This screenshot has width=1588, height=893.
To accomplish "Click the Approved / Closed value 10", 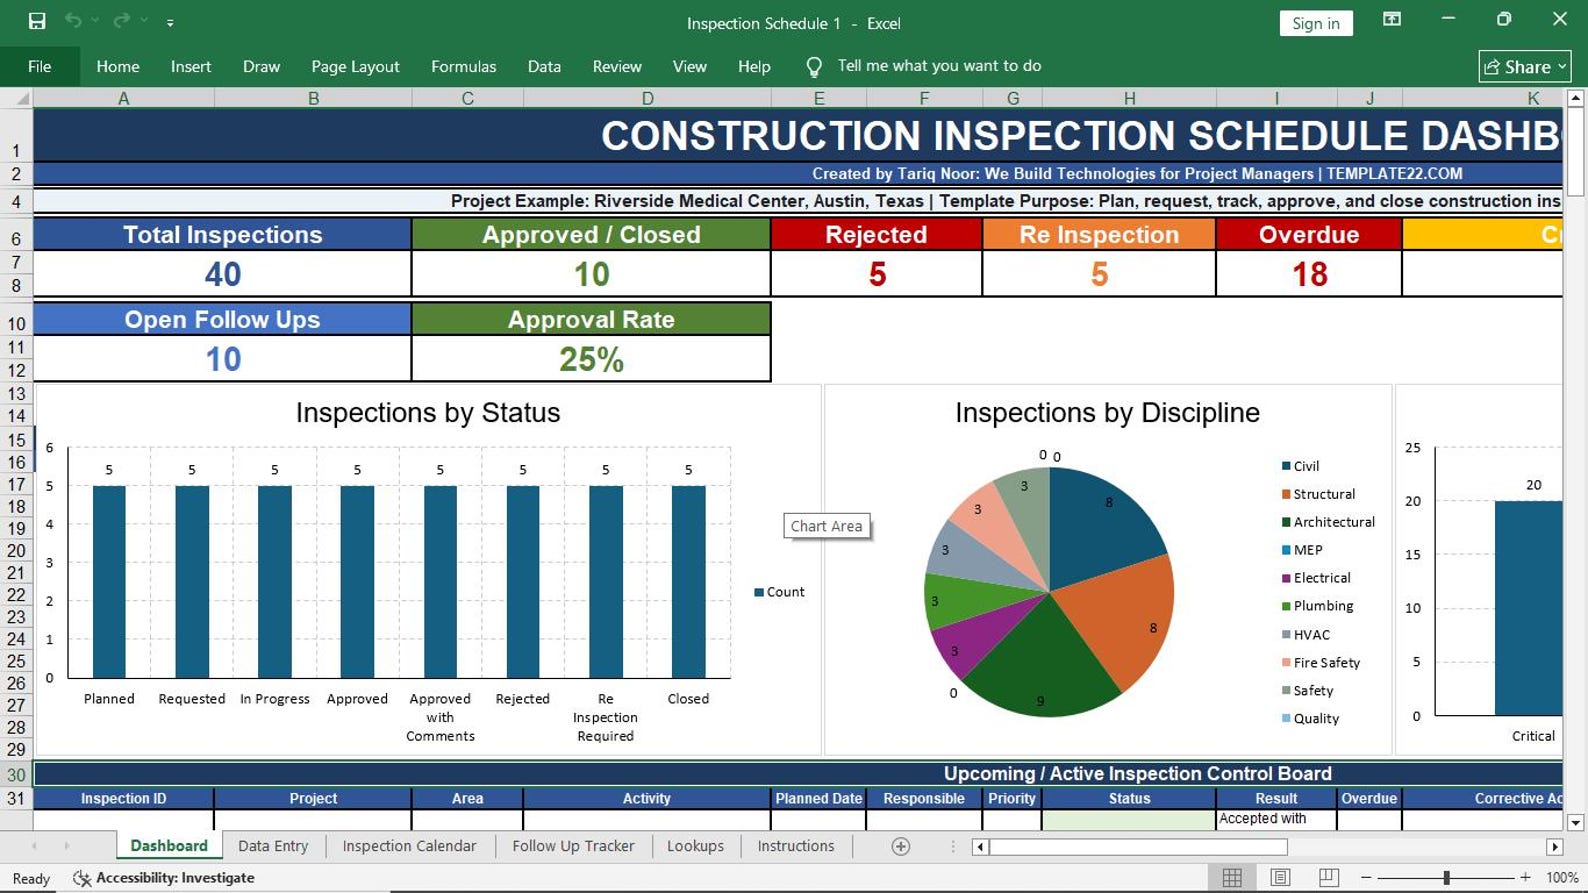I will click(x=591, y=274).
